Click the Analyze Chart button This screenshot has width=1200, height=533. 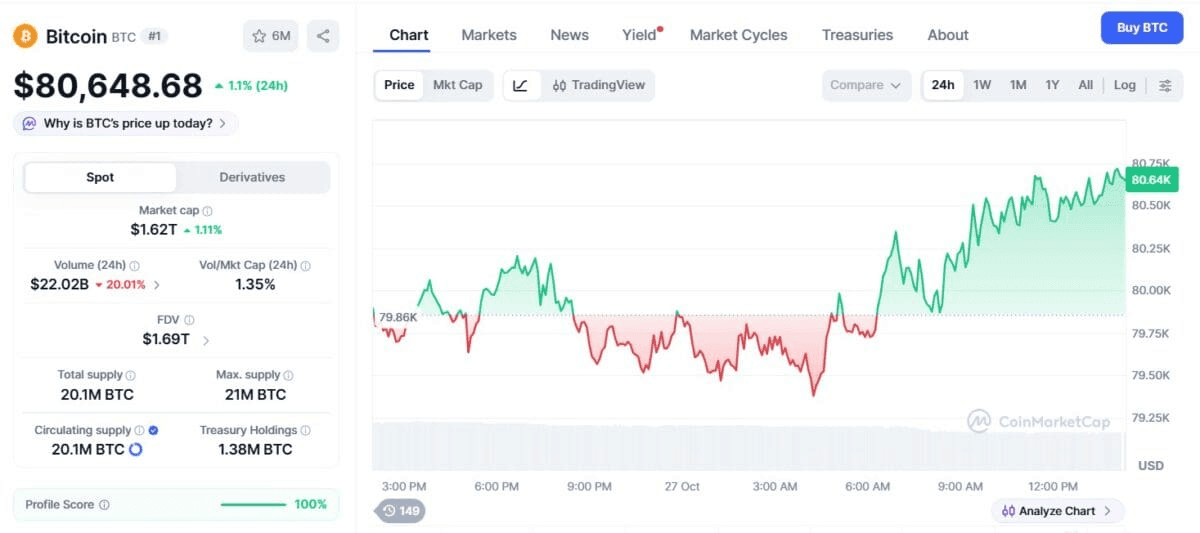(x=1058, y=511)
